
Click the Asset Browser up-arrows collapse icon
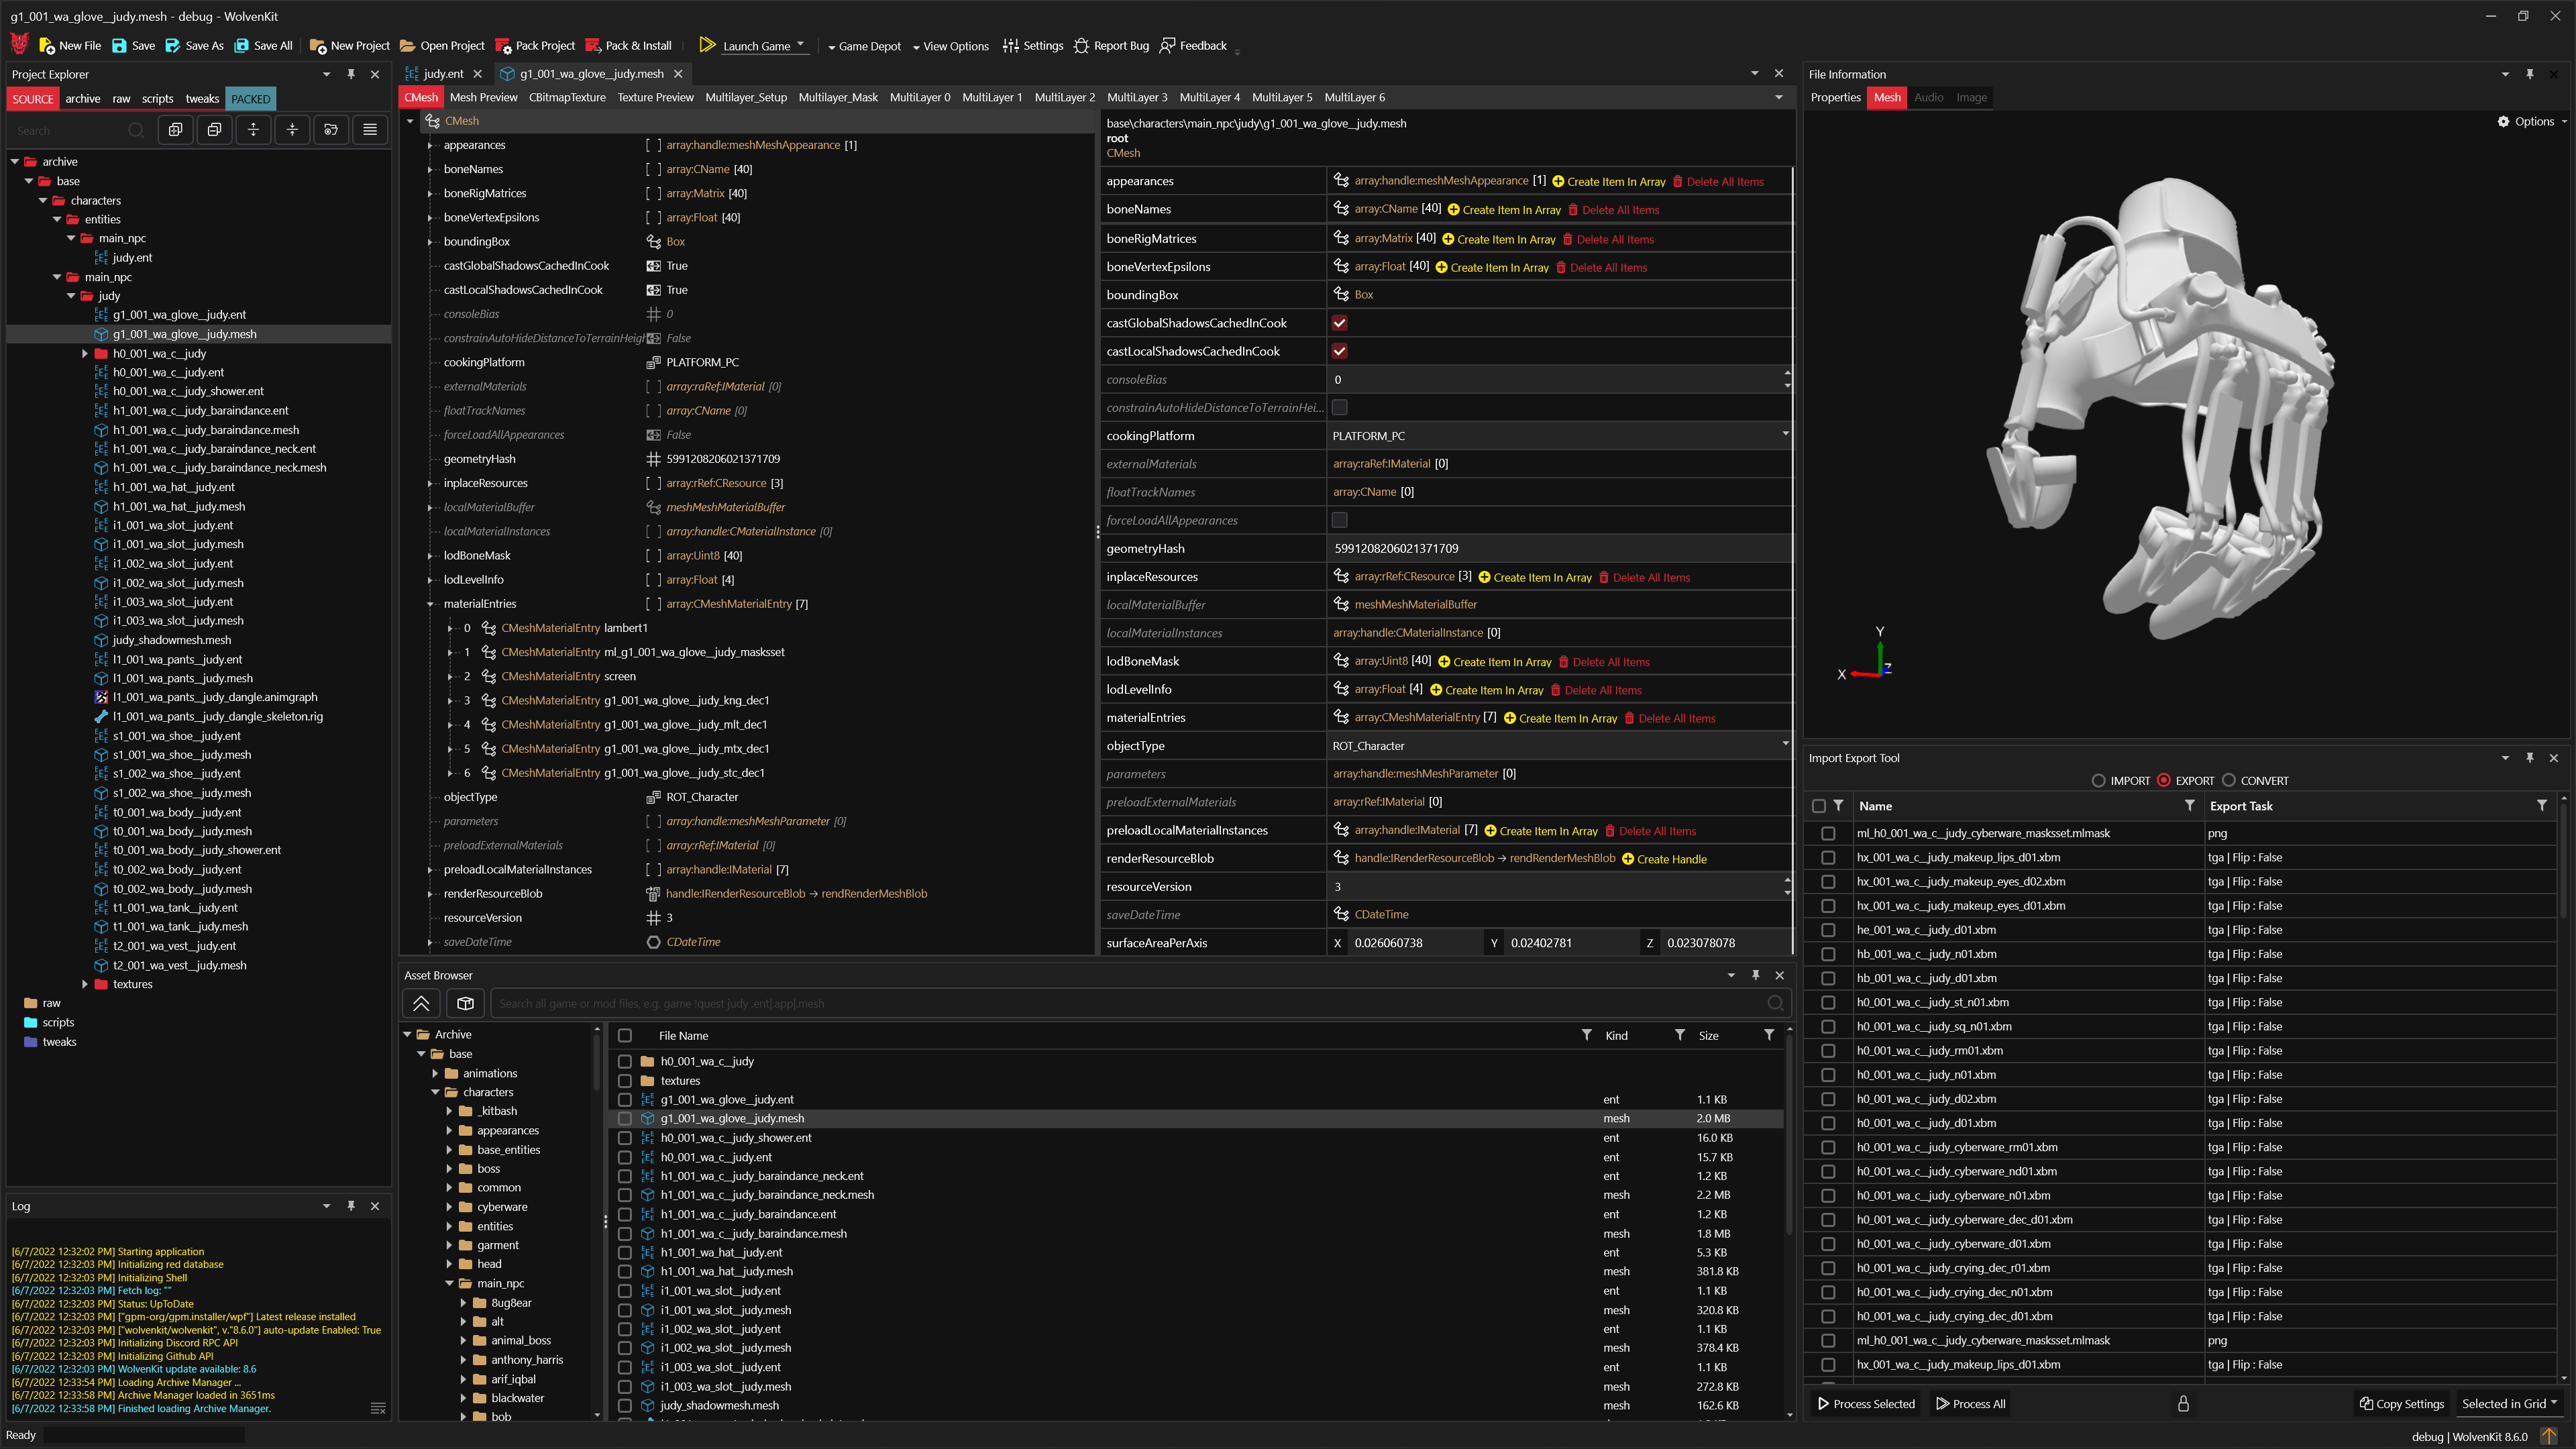pos(421,1003)
